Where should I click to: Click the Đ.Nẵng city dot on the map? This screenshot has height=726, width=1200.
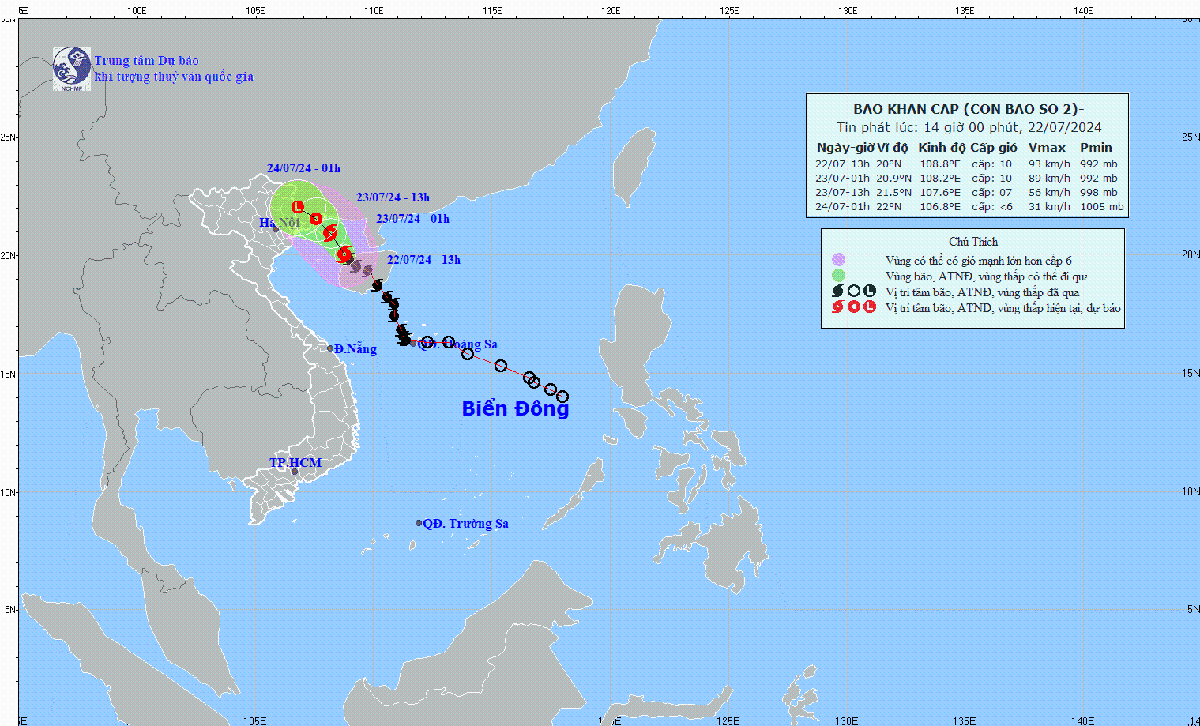331,349
